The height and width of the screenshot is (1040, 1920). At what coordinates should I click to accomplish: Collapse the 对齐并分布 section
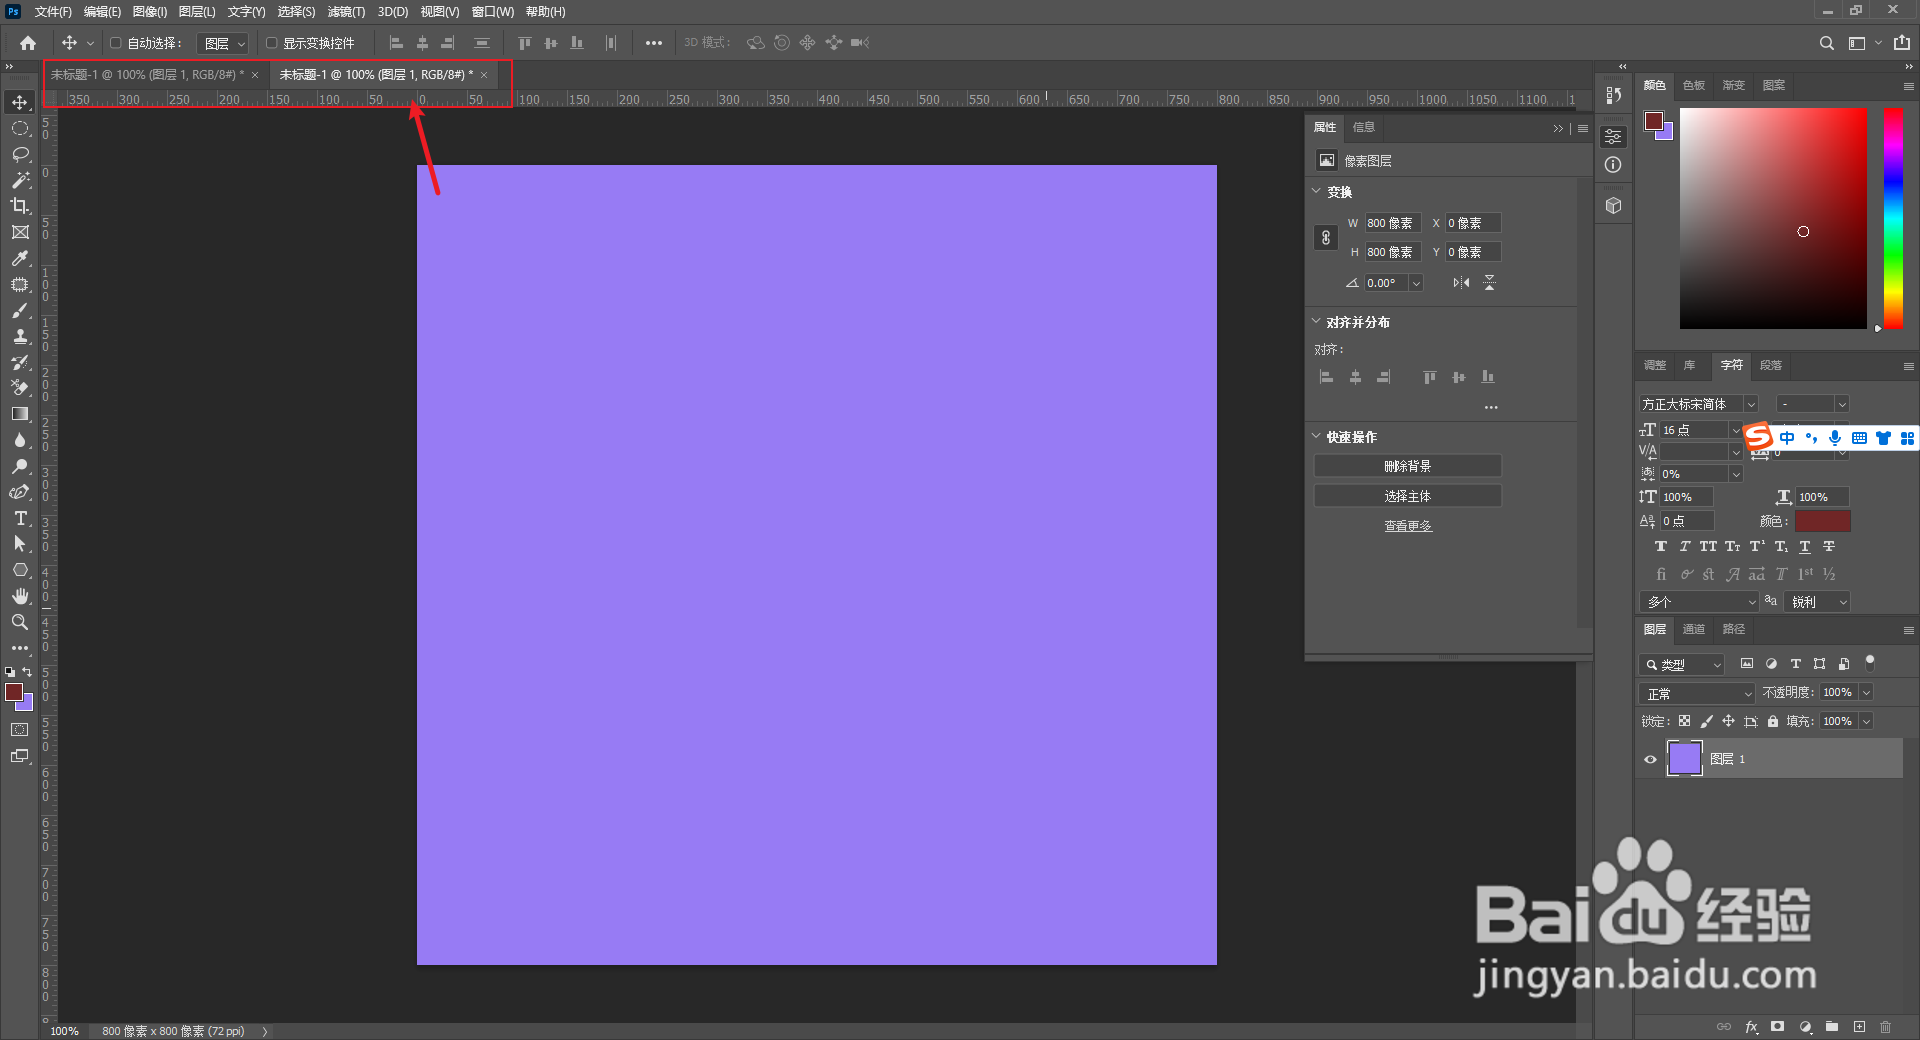[x=1317, y=322]
